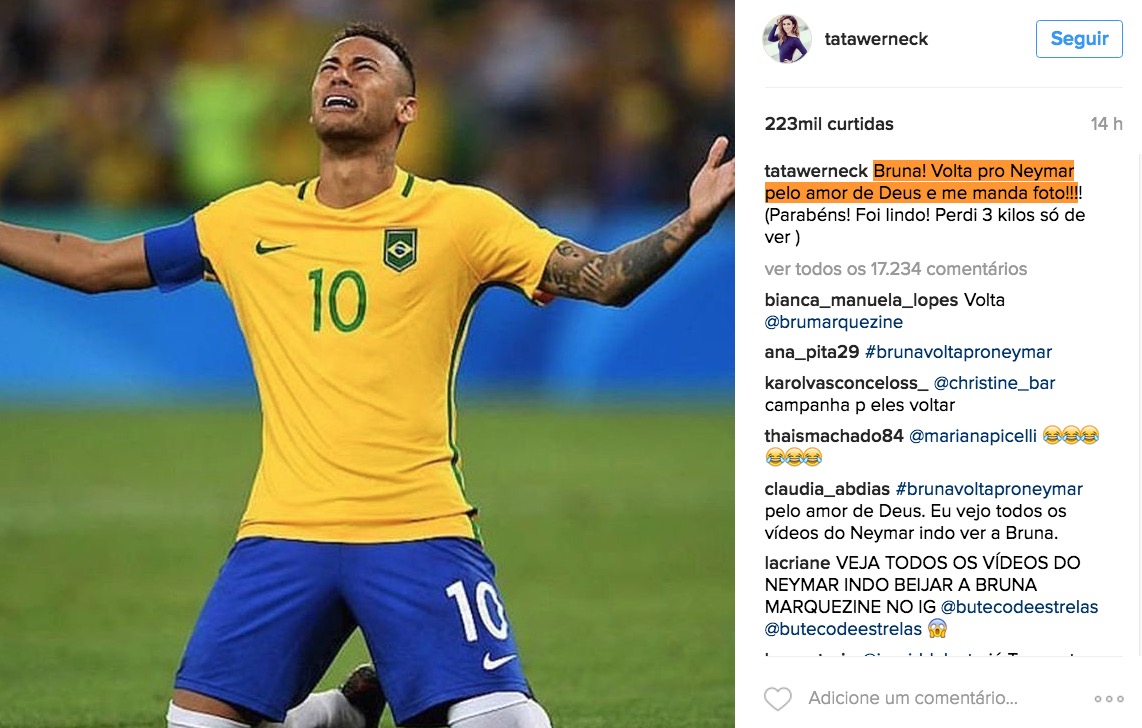Screen dimensions: 1142x728
Task: Add a comment in the comment field
Action: tap(913, 698)
